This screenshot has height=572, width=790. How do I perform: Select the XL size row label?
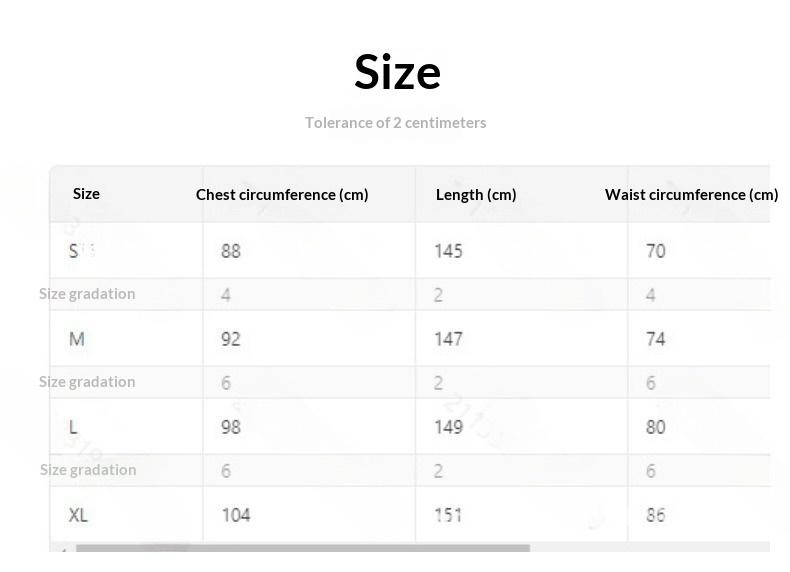78,515
